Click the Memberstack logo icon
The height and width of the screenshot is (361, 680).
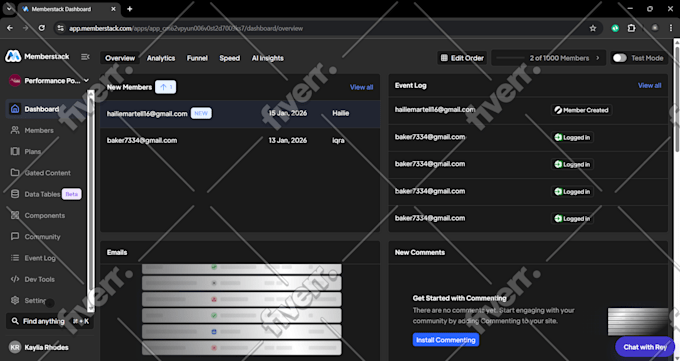(x=13, y=56)
